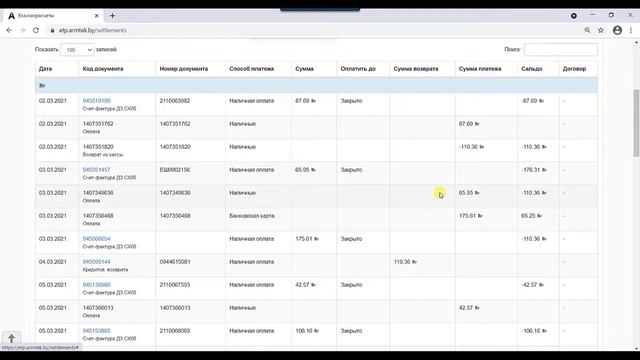Viewport: 640px width, 360px height.
Task: Click the -176.31 balance value
Action: tap(534, 169)
